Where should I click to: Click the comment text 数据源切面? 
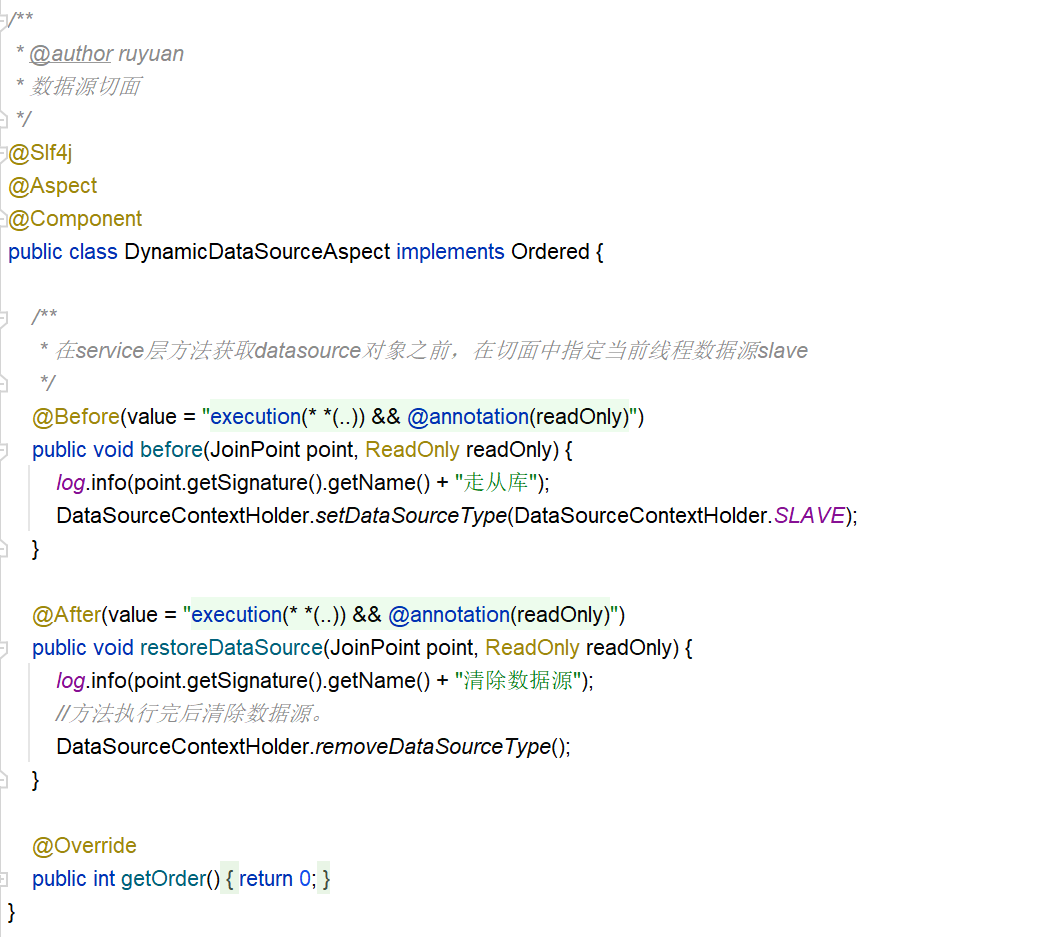click(x=86, y=87)
